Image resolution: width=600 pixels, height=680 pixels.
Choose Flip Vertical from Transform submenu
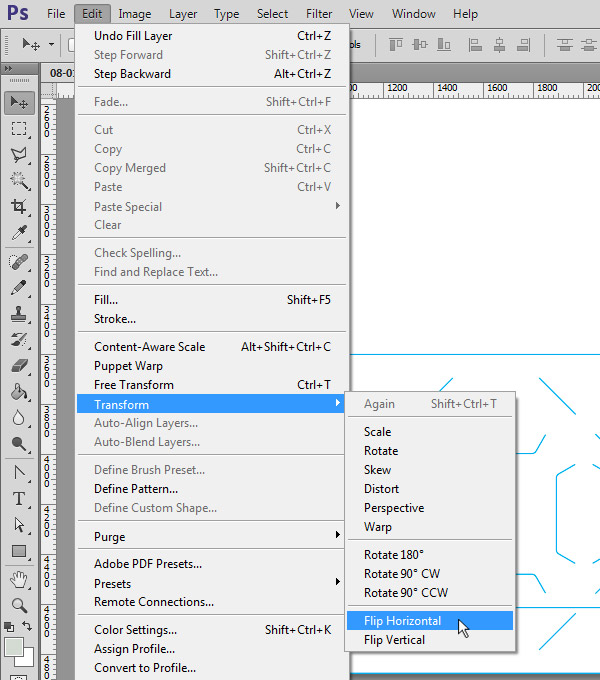click(x=394, y=640)
